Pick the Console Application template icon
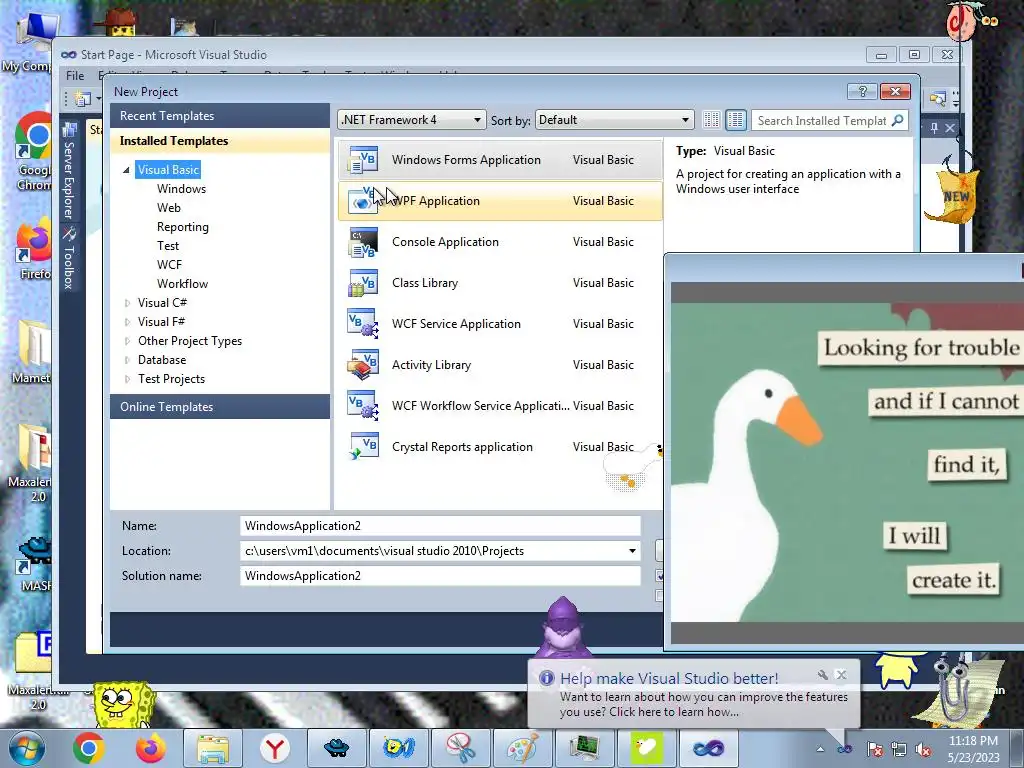The height and width of the screenshot is (768, 1024). 363,242
